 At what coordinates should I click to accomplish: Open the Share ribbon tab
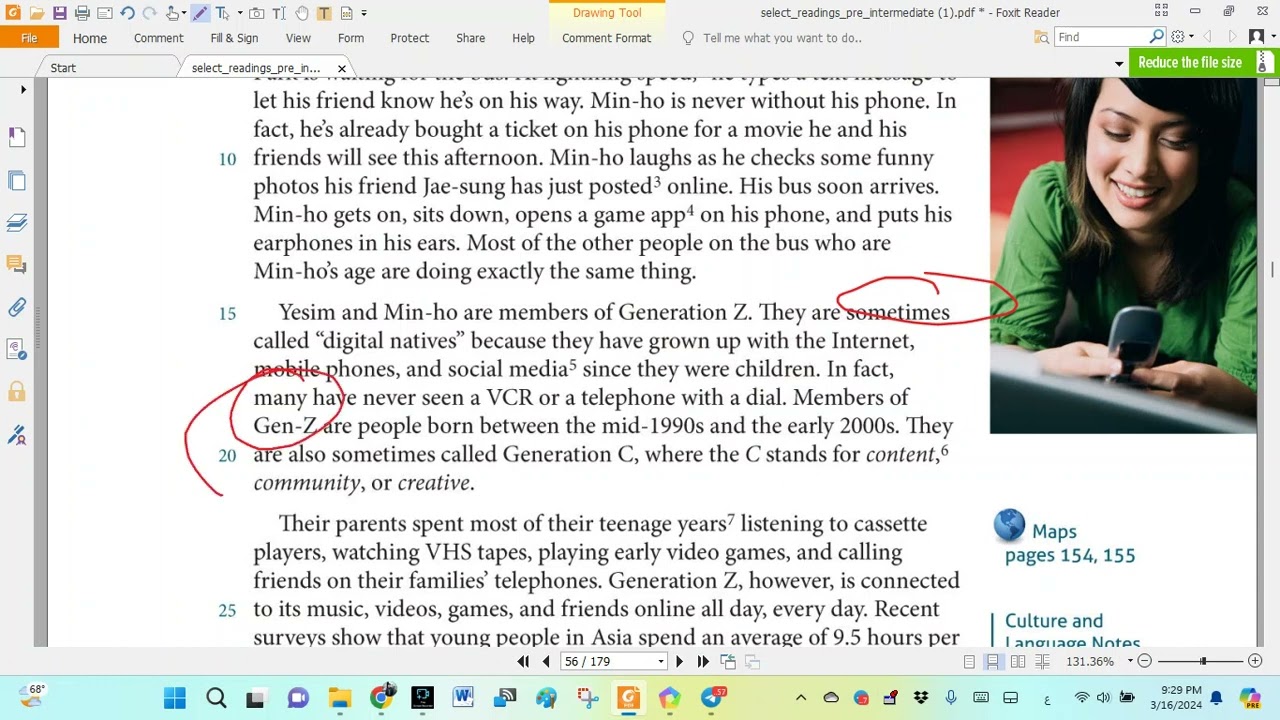coord(471,38)
